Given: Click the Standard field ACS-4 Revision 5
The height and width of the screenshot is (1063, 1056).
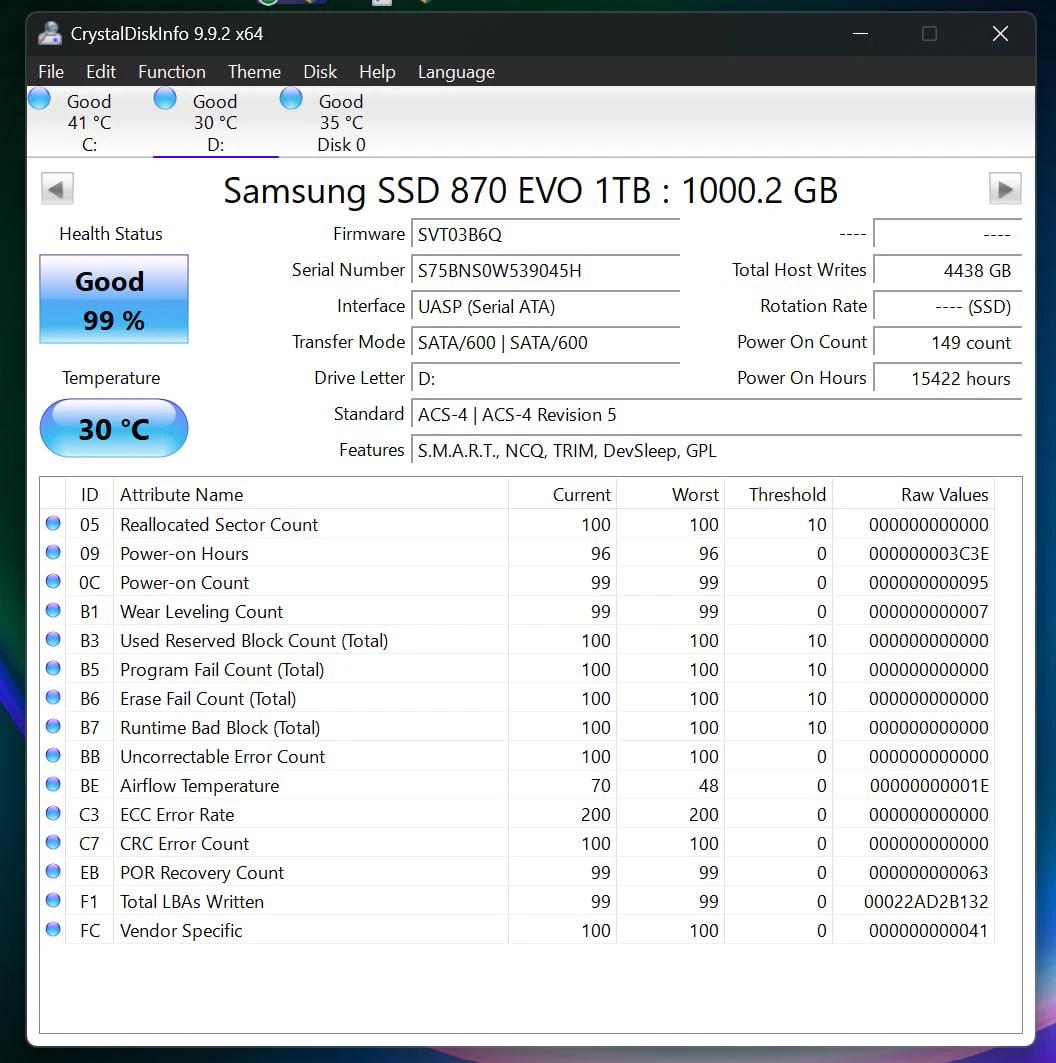Looking at the screenshot, I should tap(716, 414).
